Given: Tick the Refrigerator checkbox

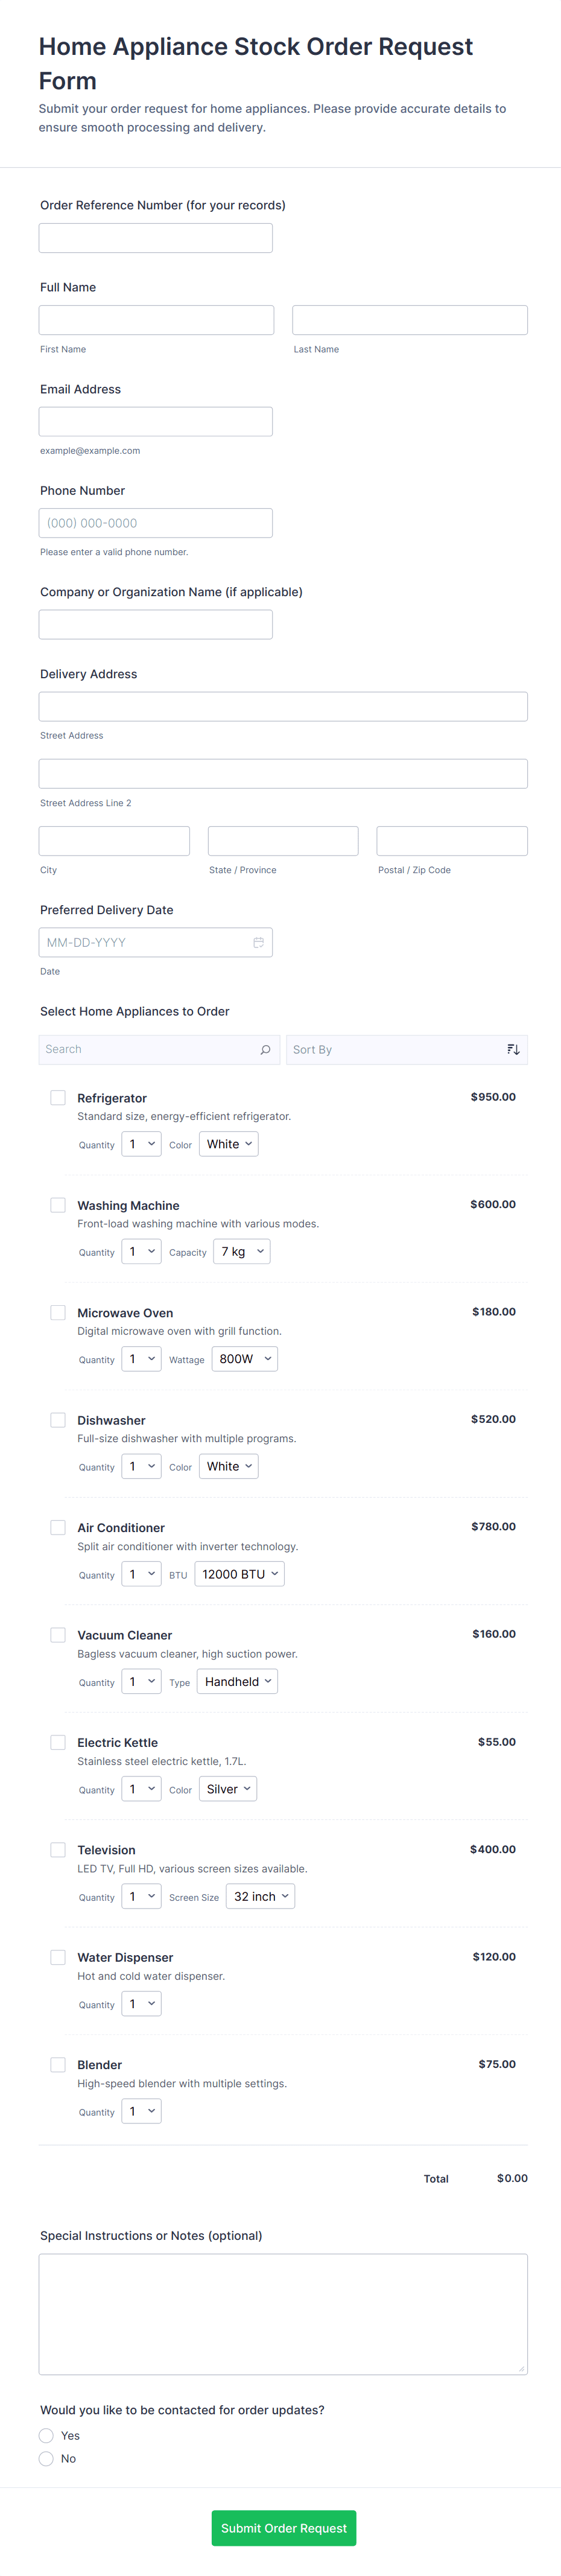Looking at the screenshot, I should (58, 1097).
